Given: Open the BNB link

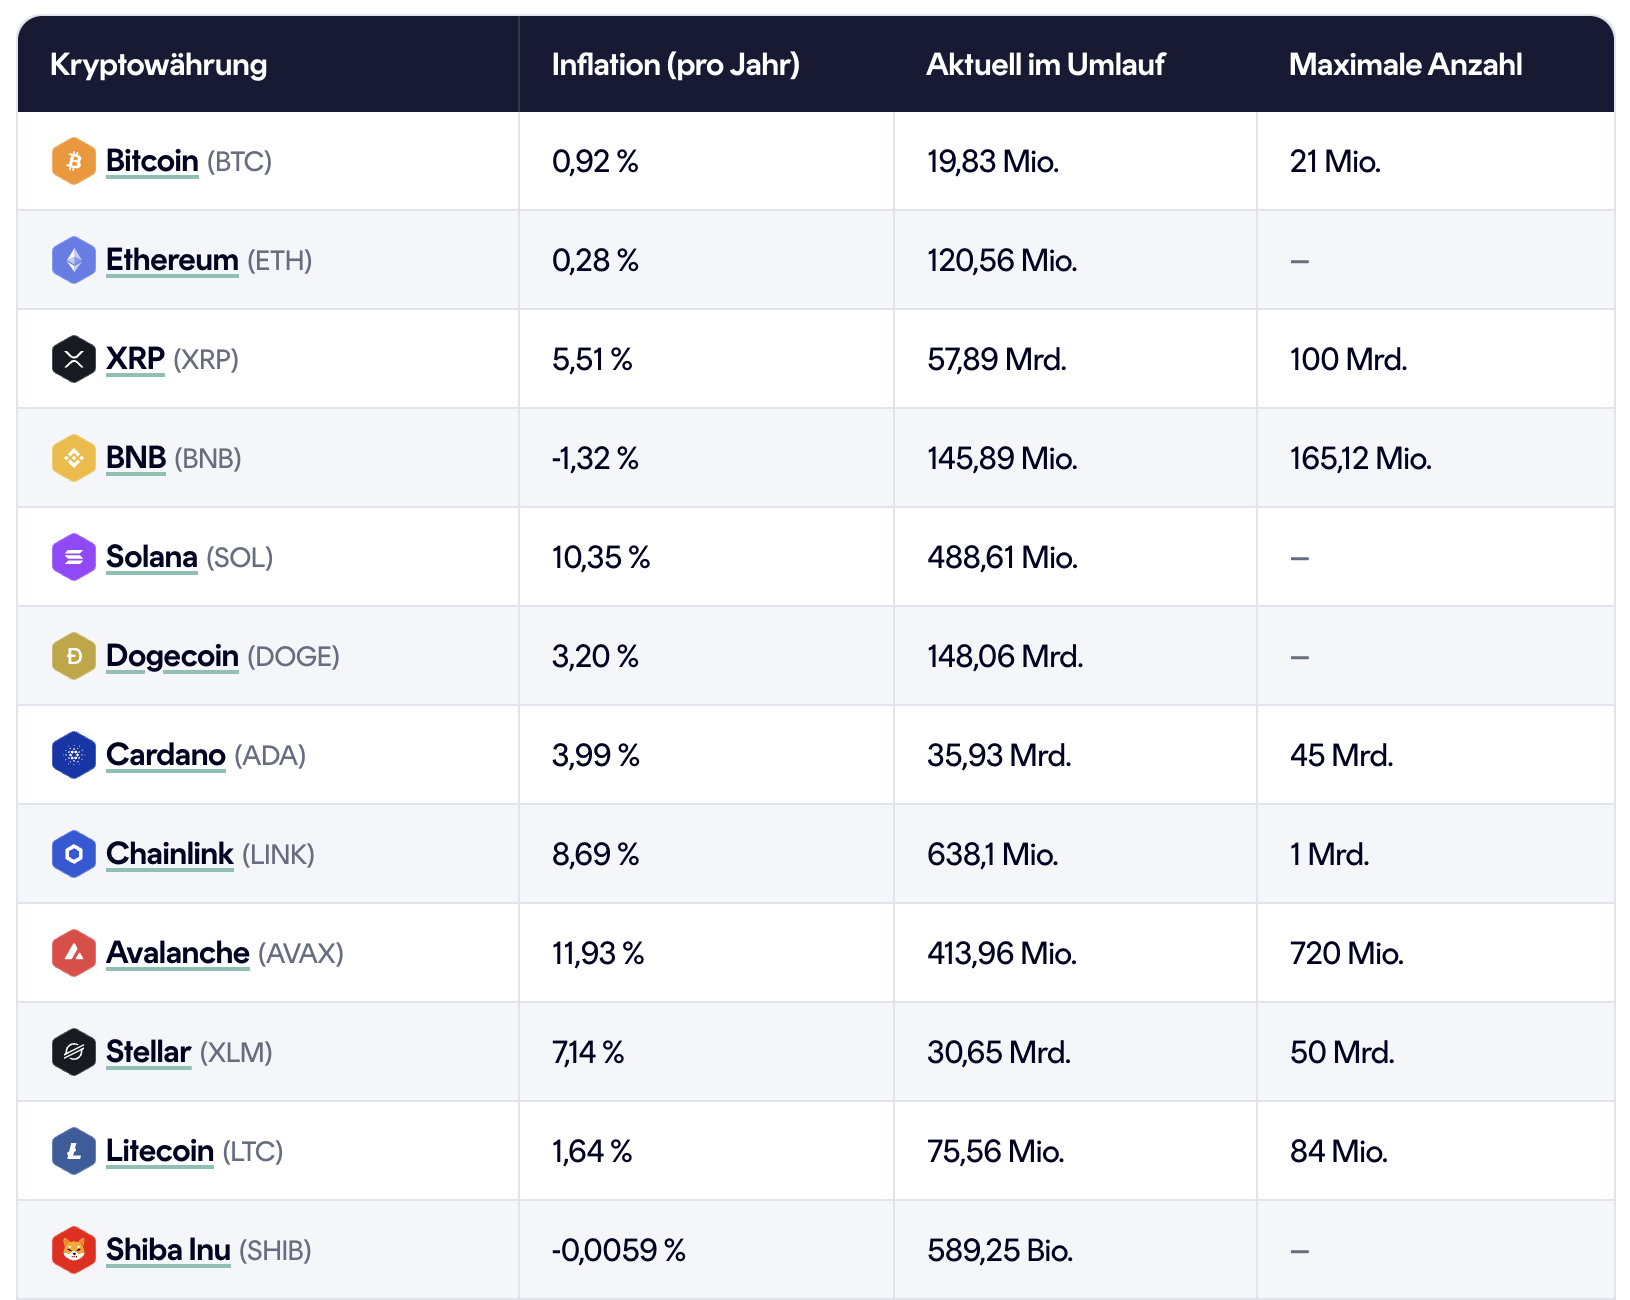Looking at the screenshot, I should [x=136, y=458].
